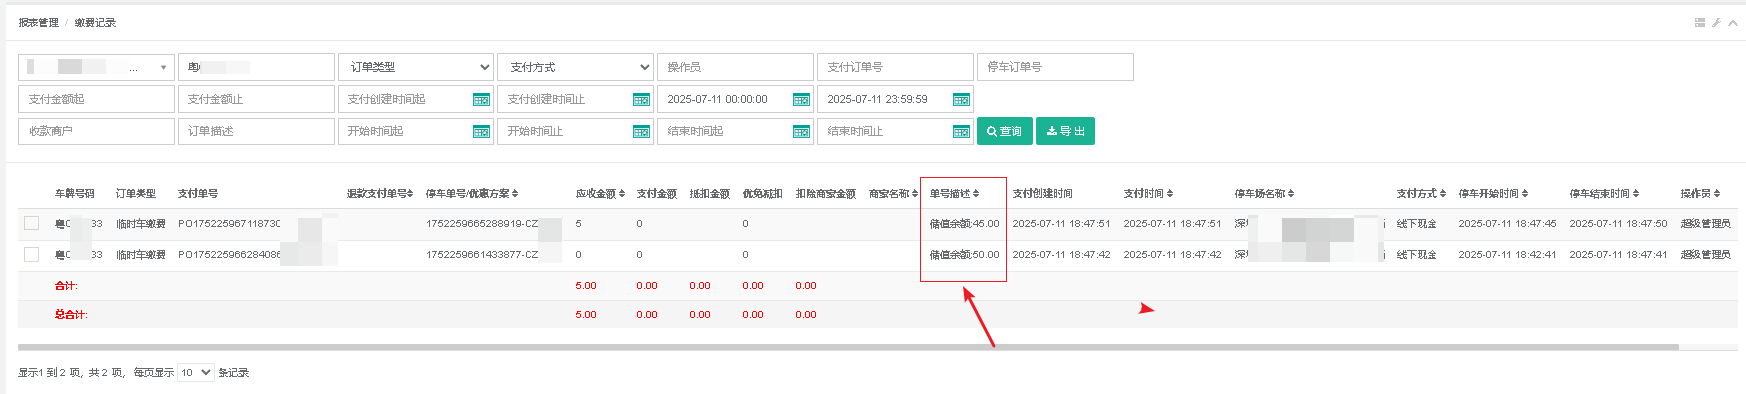The image size is (1746, 394).
Task: Open the 支付方式 filter dropdown
Action: tap(576, 67)
